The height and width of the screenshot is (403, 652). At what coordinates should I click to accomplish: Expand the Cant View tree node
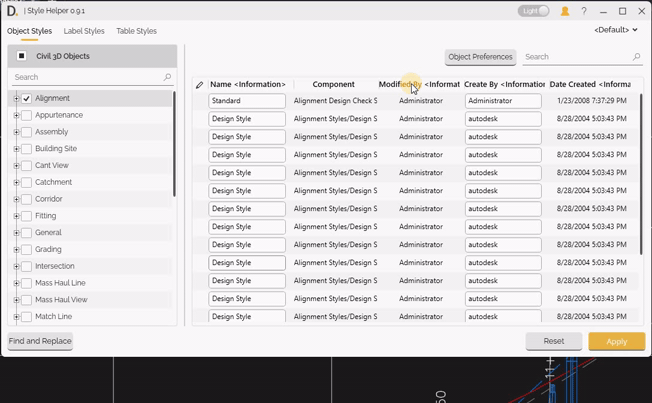16,166
